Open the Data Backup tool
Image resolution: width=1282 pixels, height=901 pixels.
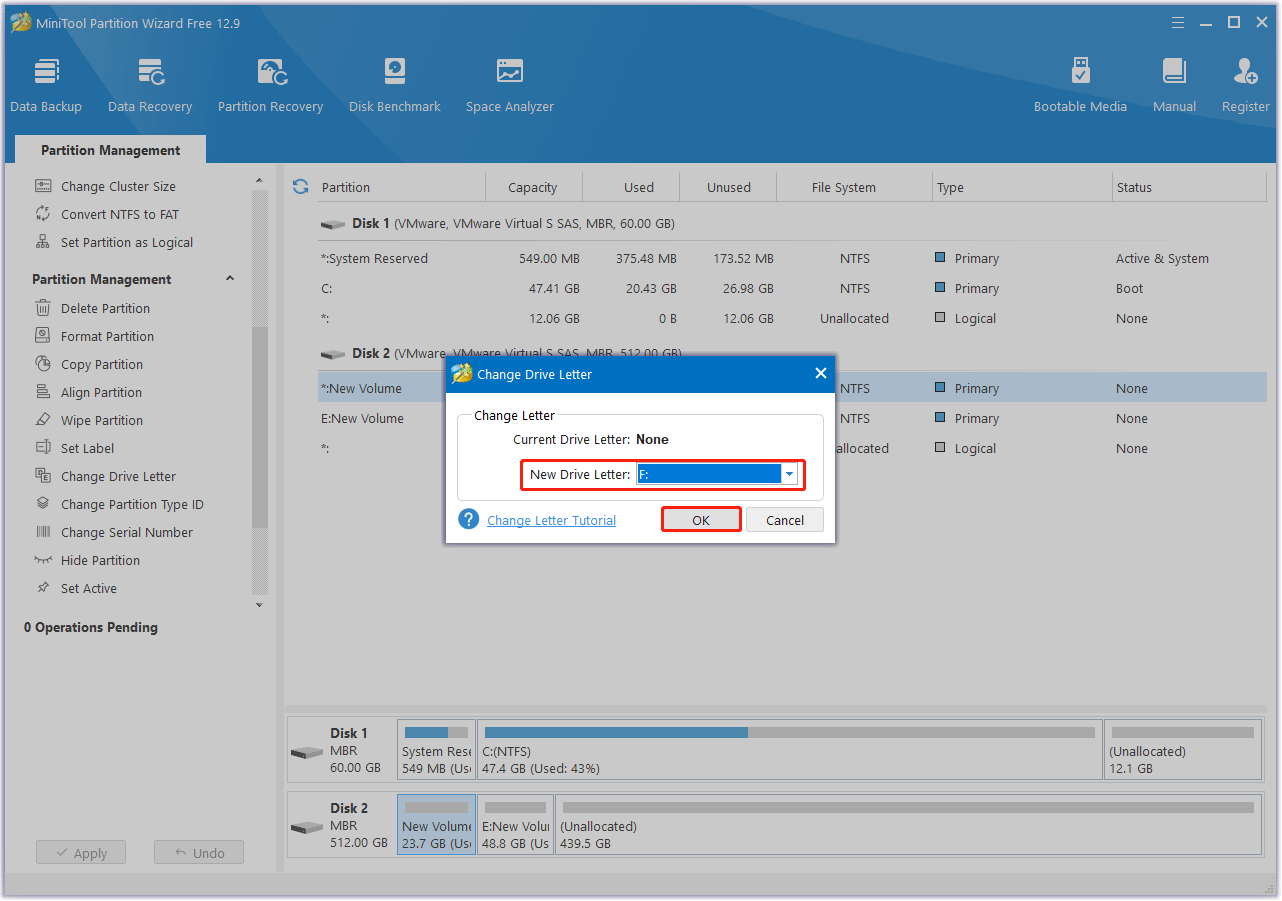(46, 85)
